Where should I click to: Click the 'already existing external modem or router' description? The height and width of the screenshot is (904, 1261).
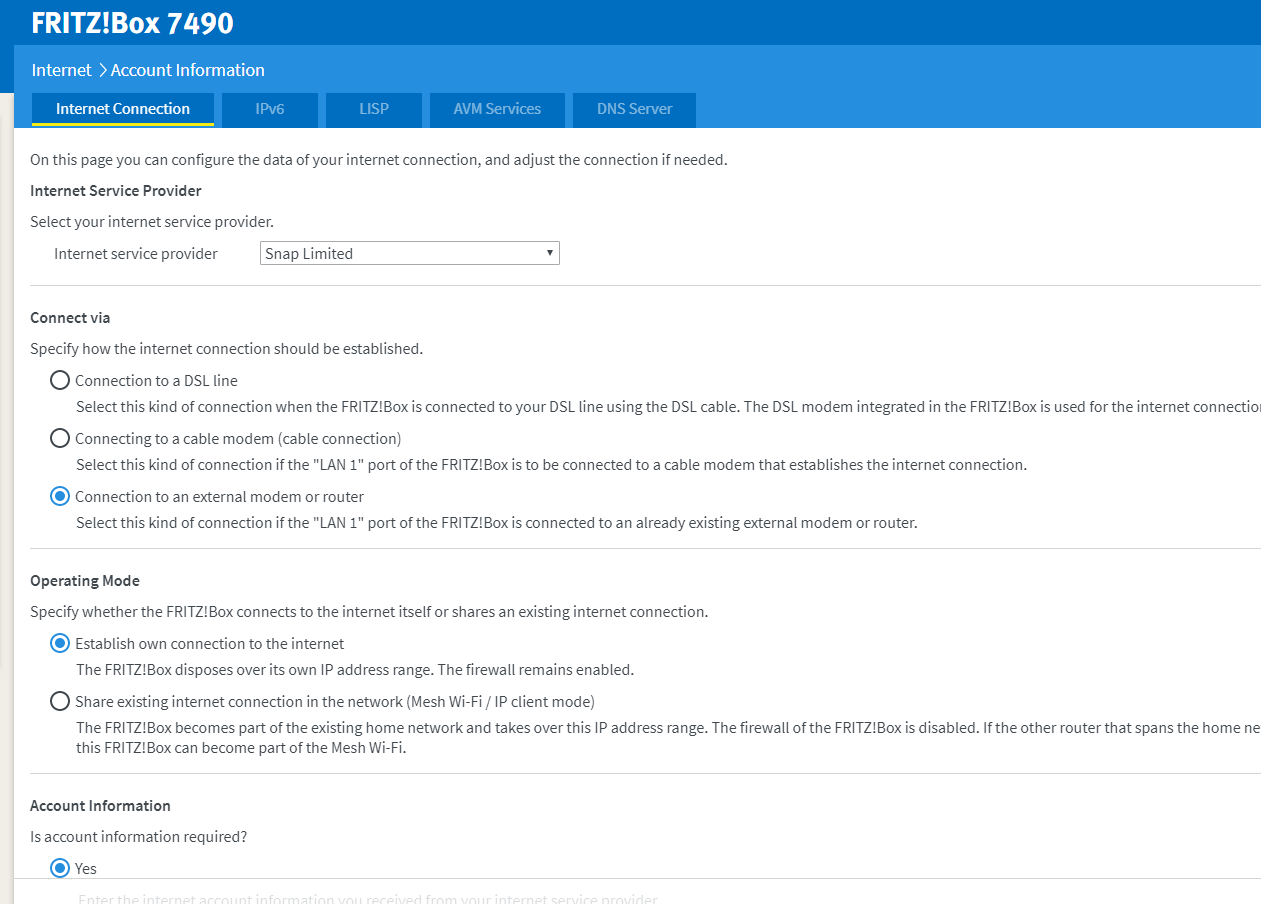click(497, 523)
